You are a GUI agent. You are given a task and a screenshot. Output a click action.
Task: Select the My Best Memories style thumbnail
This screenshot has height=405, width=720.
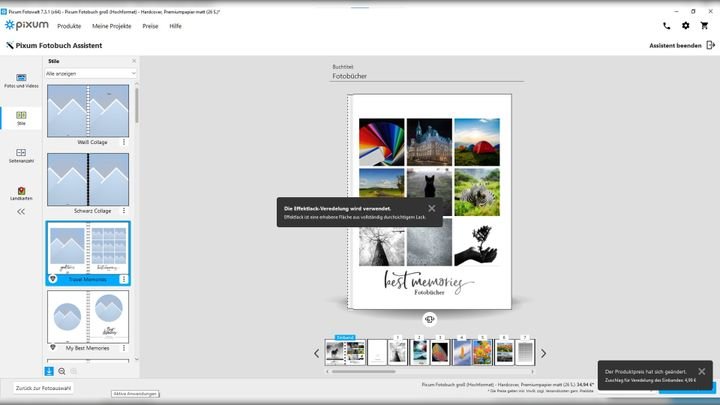coord(87,317)
